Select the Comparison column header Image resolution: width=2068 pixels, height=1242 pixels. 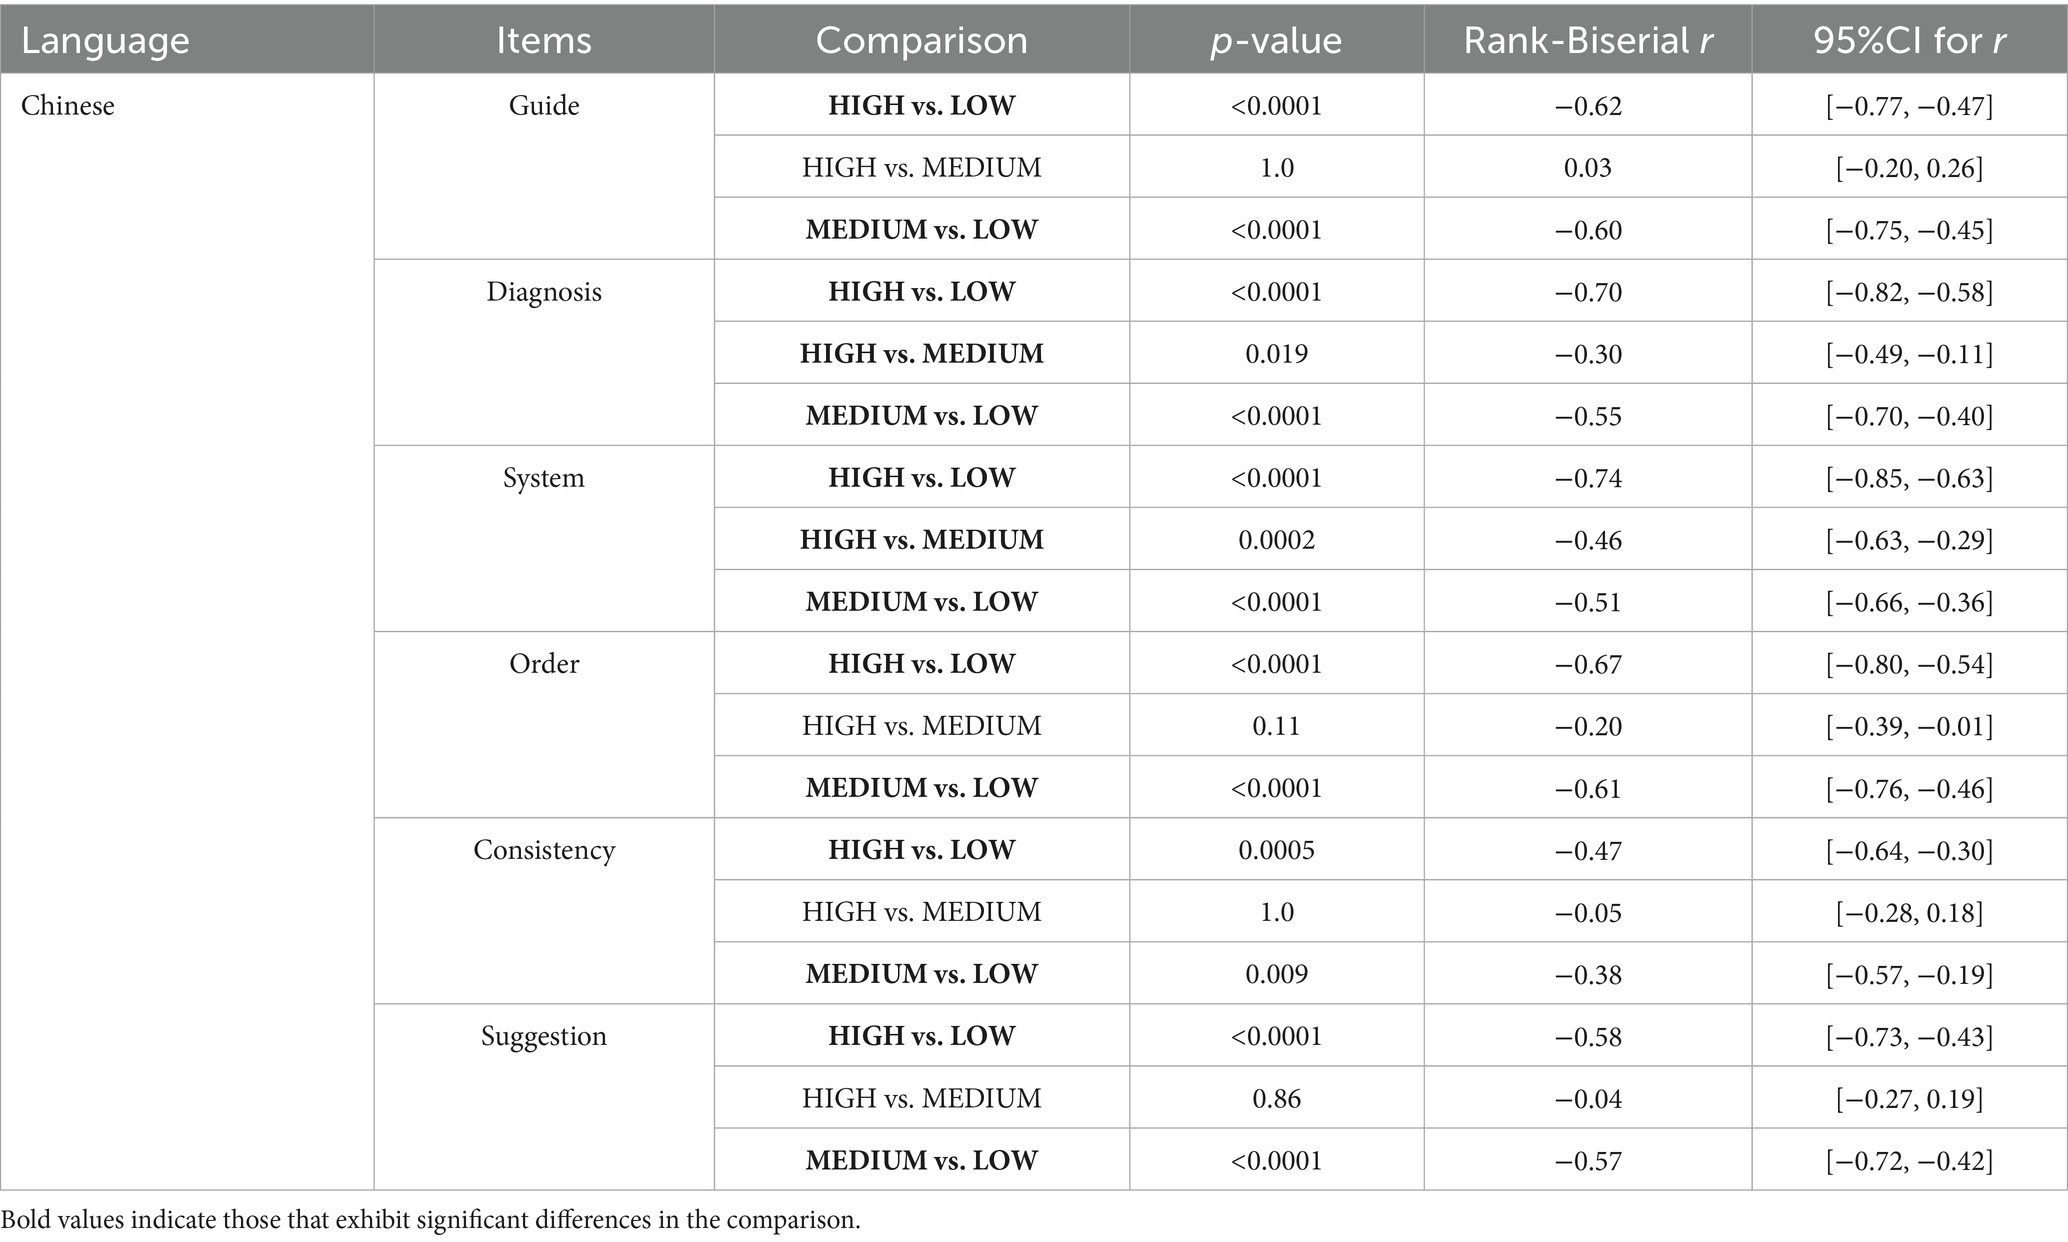click(x=921, y=41)
